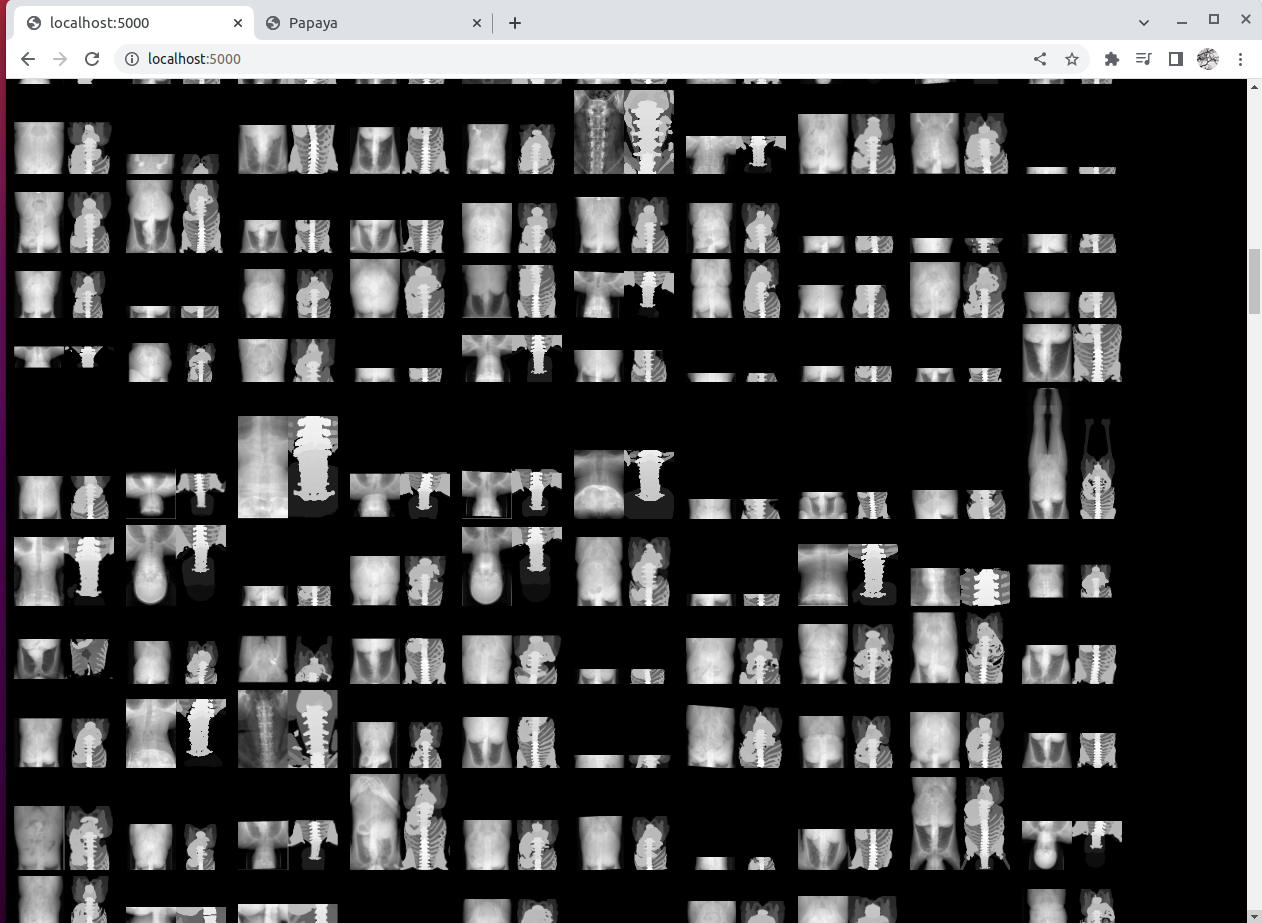Click the vertical scrollbar thumb
Viewport: 1262px width, 923px height.
point(1254,282)
